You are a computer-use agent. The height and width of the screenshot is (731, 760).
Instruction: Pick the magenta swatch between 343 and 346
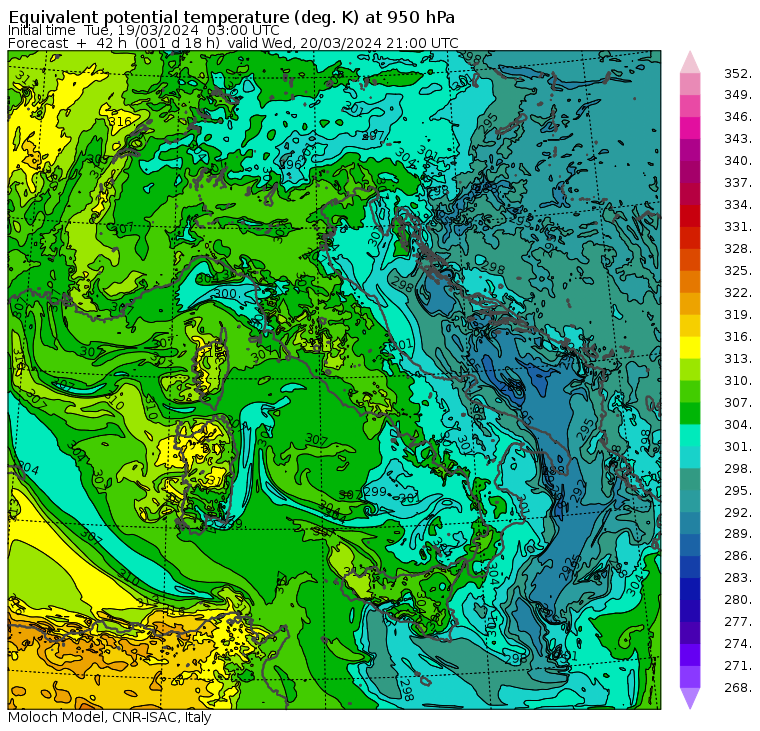(x=690, y=128)
